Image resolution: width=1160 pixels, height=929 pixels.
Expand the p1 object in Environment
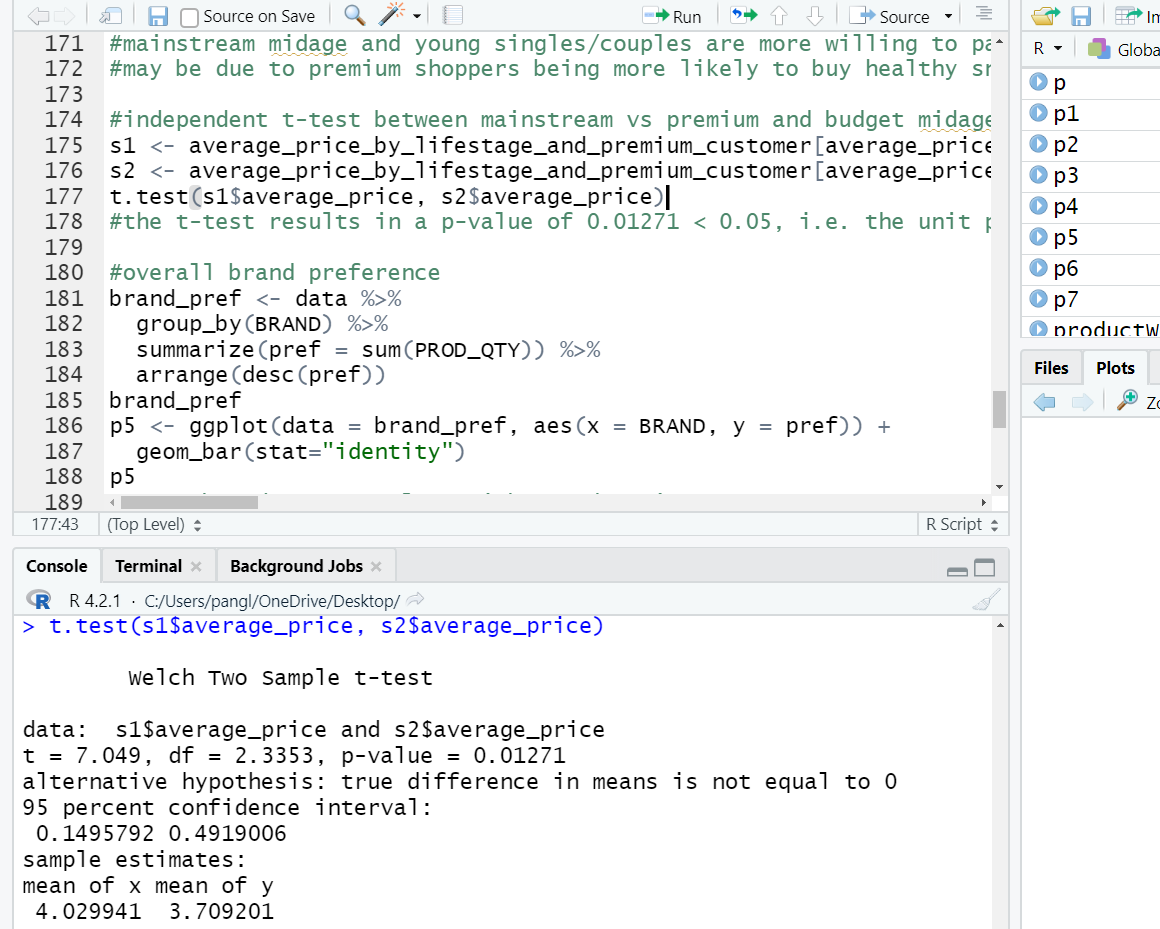pos(1038,114)
